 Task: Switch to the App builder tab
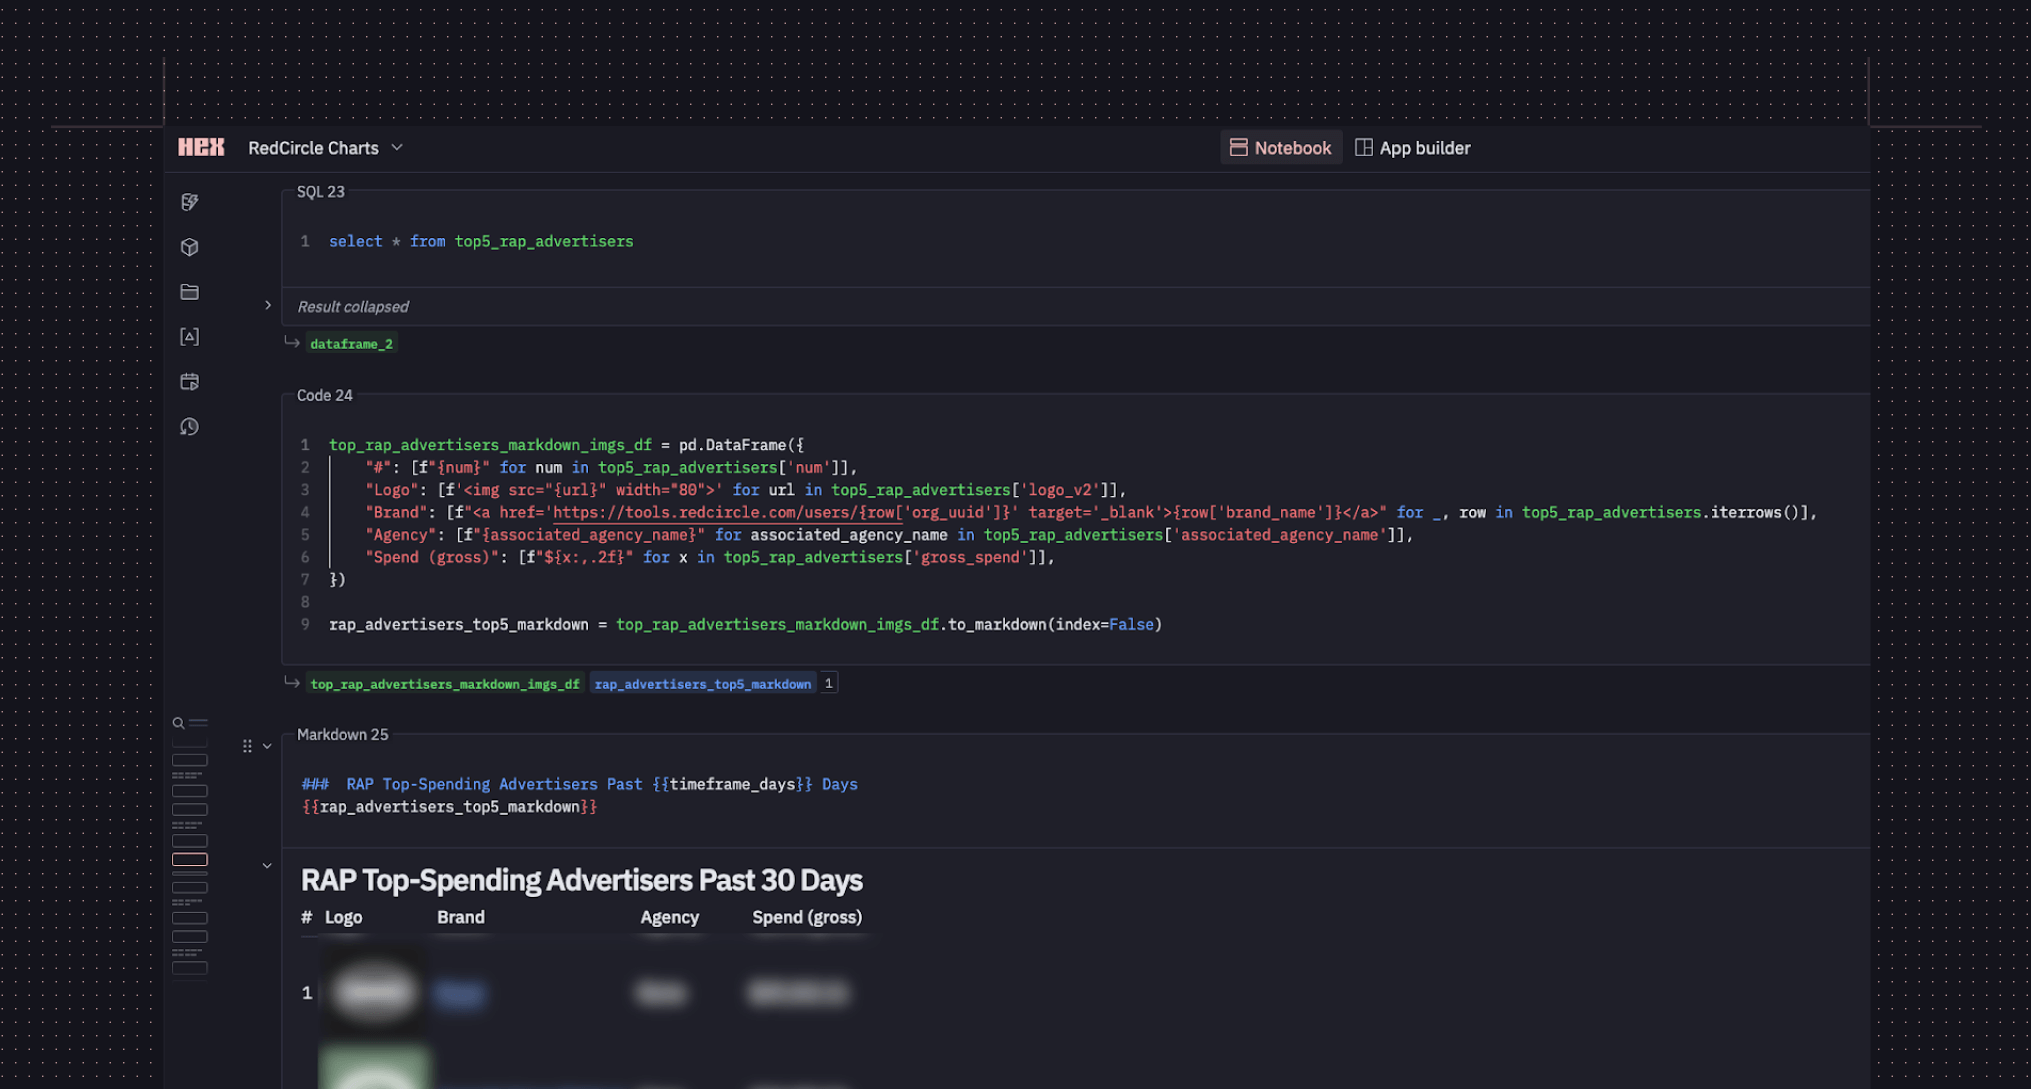pyautogui.click(x=1412, y=148)
